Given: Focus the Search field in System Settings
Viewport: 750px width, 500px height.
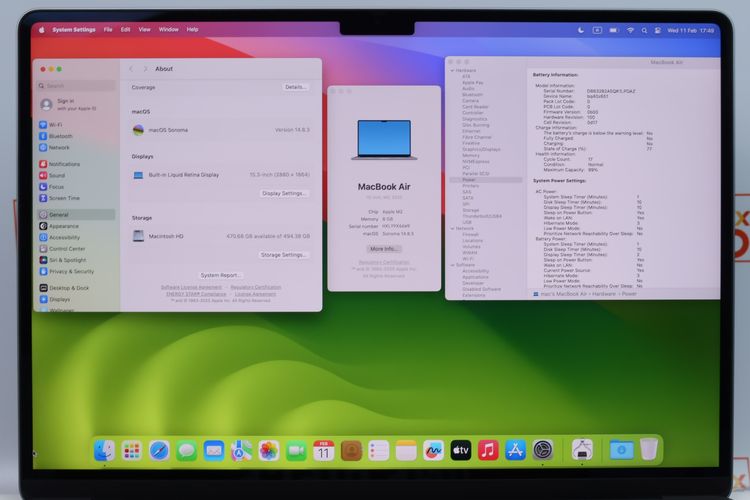Looking at the screenshot, I should click(x=77, y=86).
